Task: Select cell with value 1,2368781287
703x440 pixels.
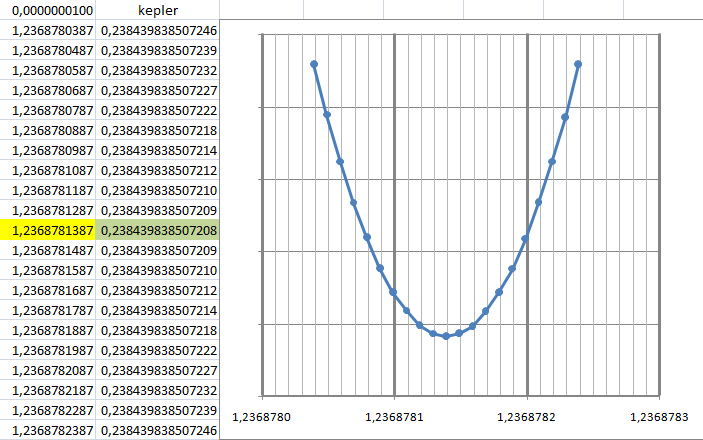Action: 48,210
